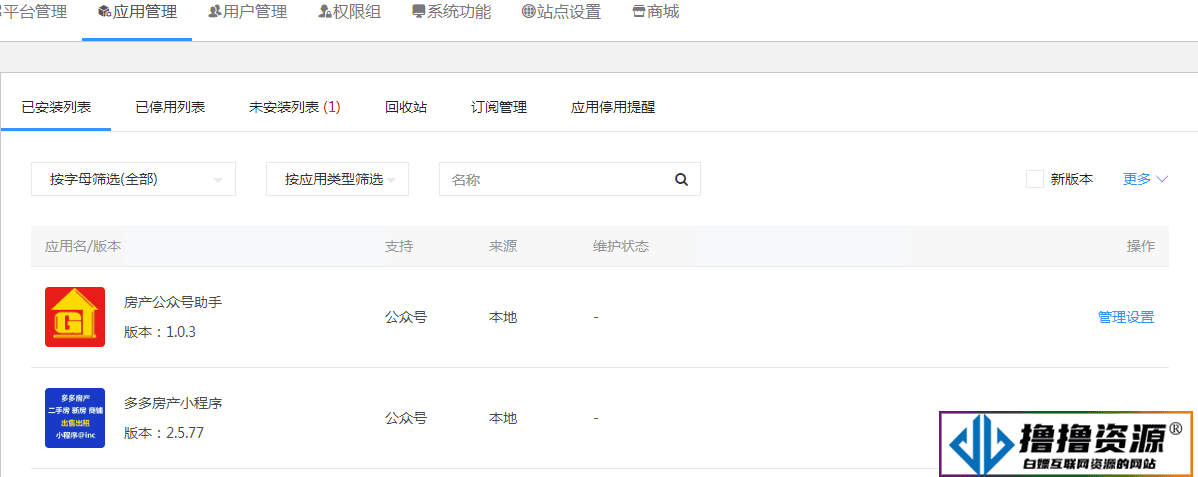
Task: Click the 来源 column header
Action: (503, 246)
